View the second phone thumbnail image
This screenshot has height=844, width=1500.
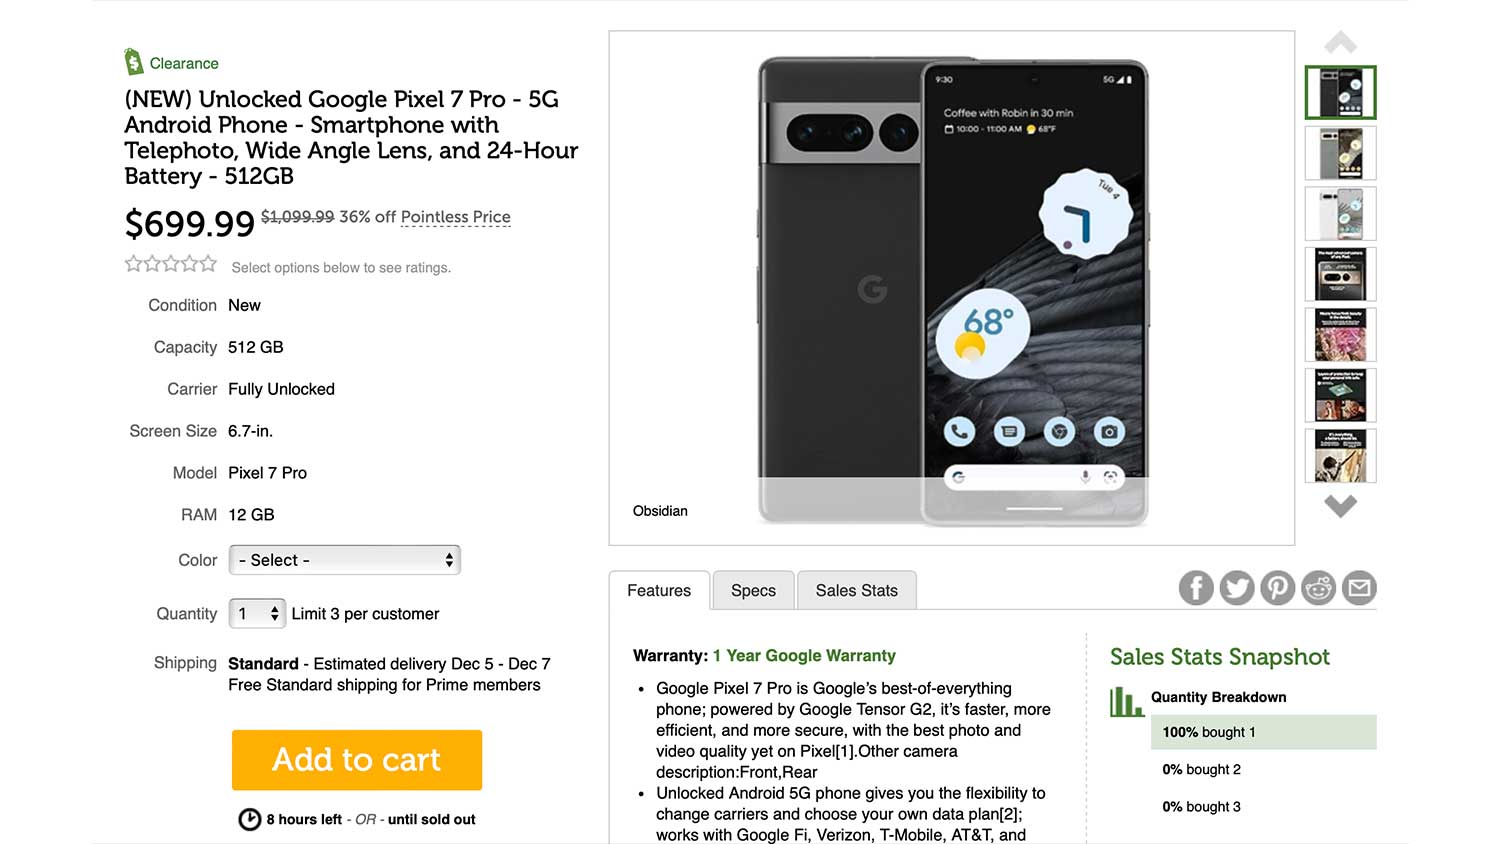[1340, 153]
